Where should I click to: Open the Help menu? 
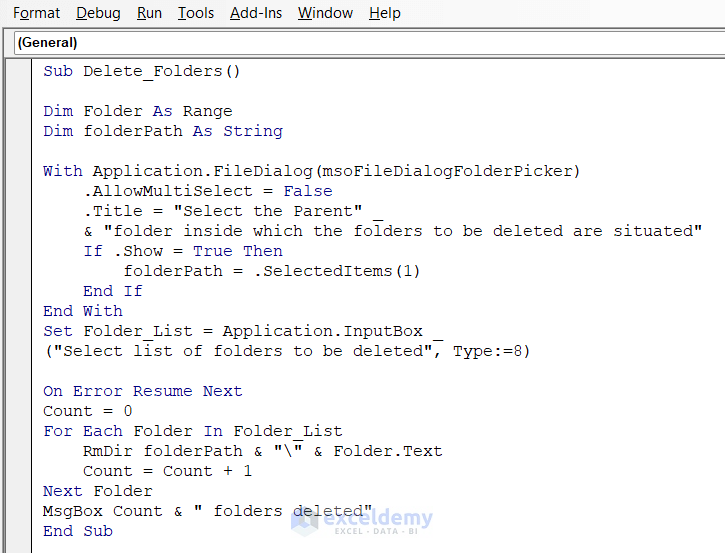pos(385,13)
